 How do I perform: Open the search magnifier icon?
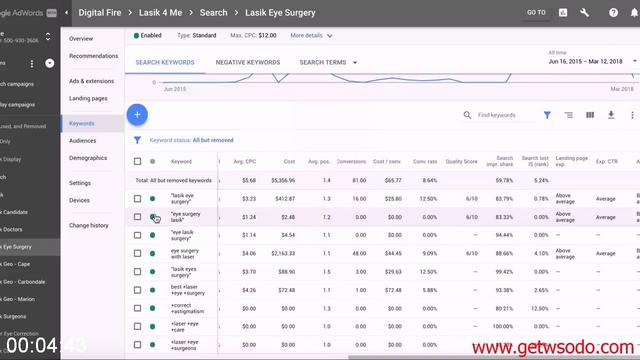tap(467, 115)
